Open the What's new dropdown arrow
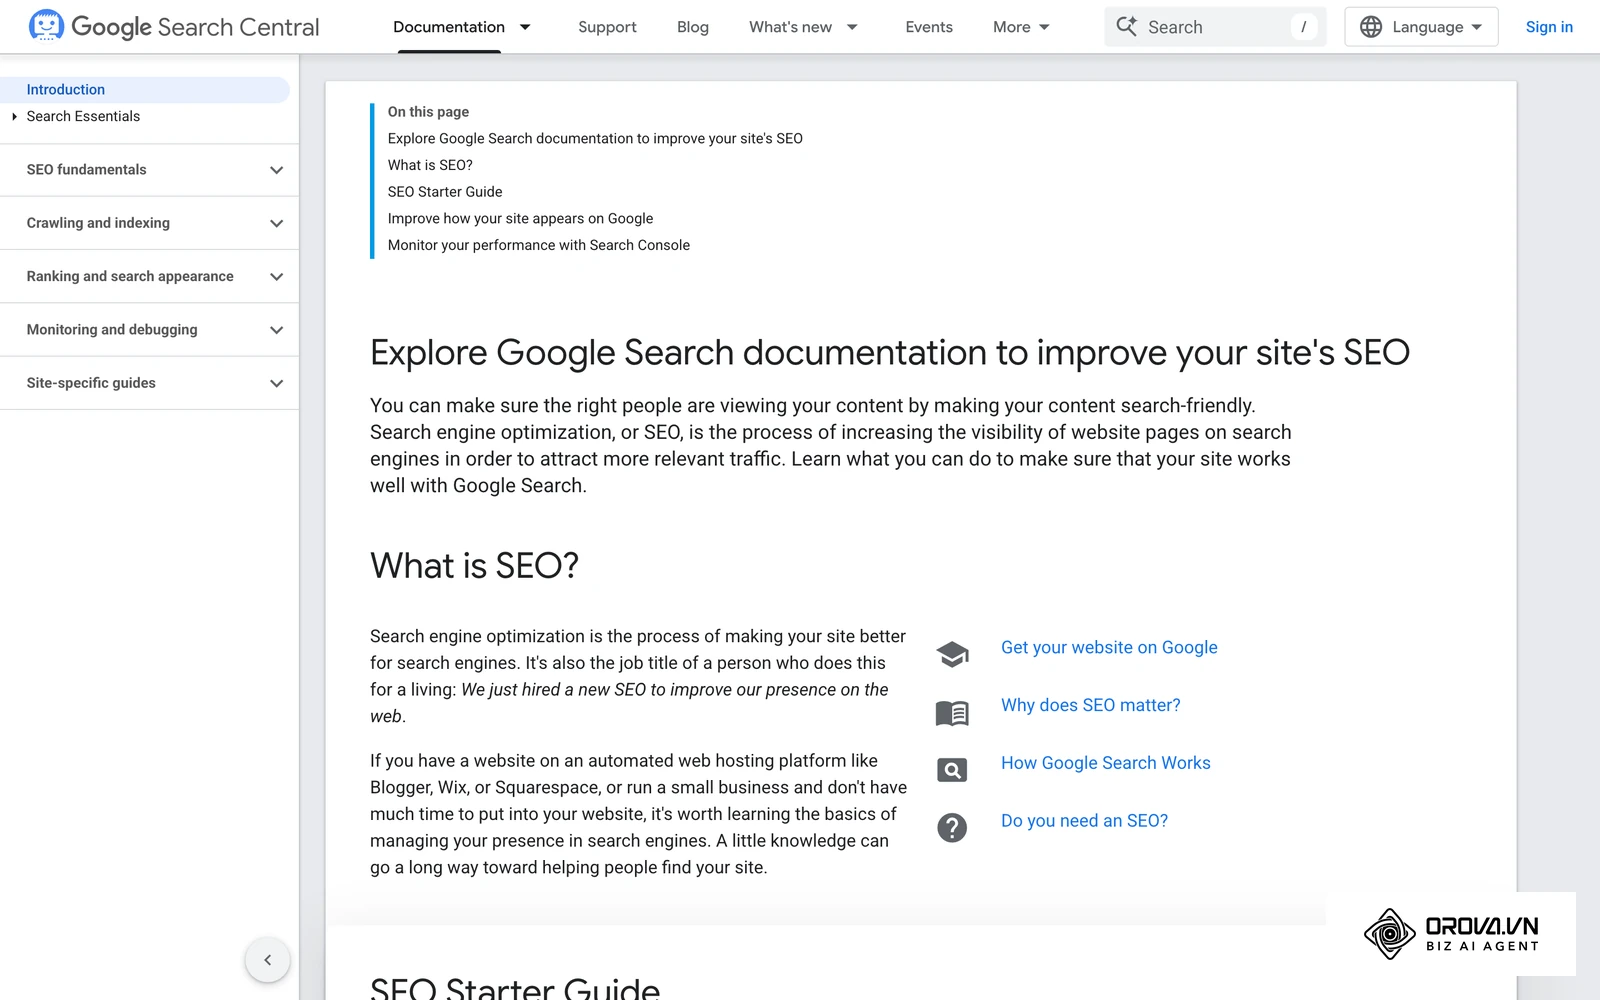This screenshot has height=1000, width=1600. point(852,27)
